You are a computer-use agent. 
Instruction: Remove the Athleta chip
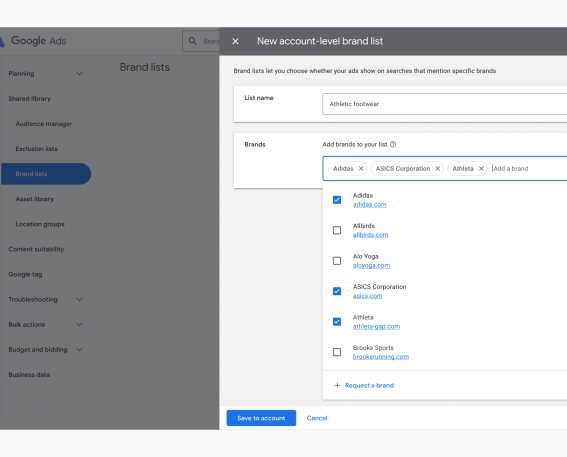pos(481,168)
